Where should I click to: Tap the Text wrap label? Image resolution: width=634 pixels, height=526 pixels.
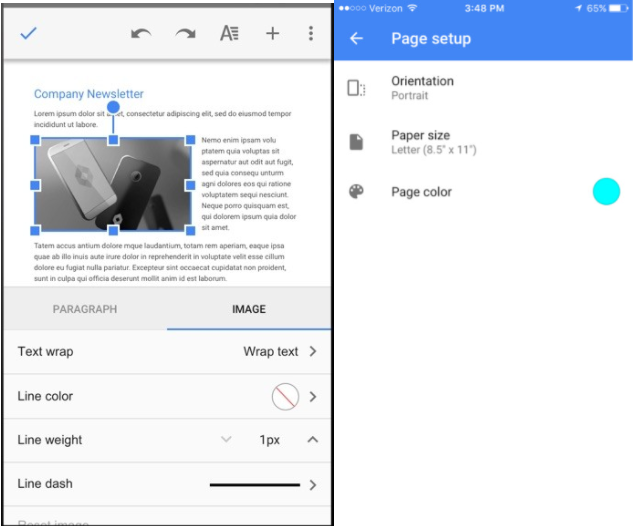click(45, 351)
